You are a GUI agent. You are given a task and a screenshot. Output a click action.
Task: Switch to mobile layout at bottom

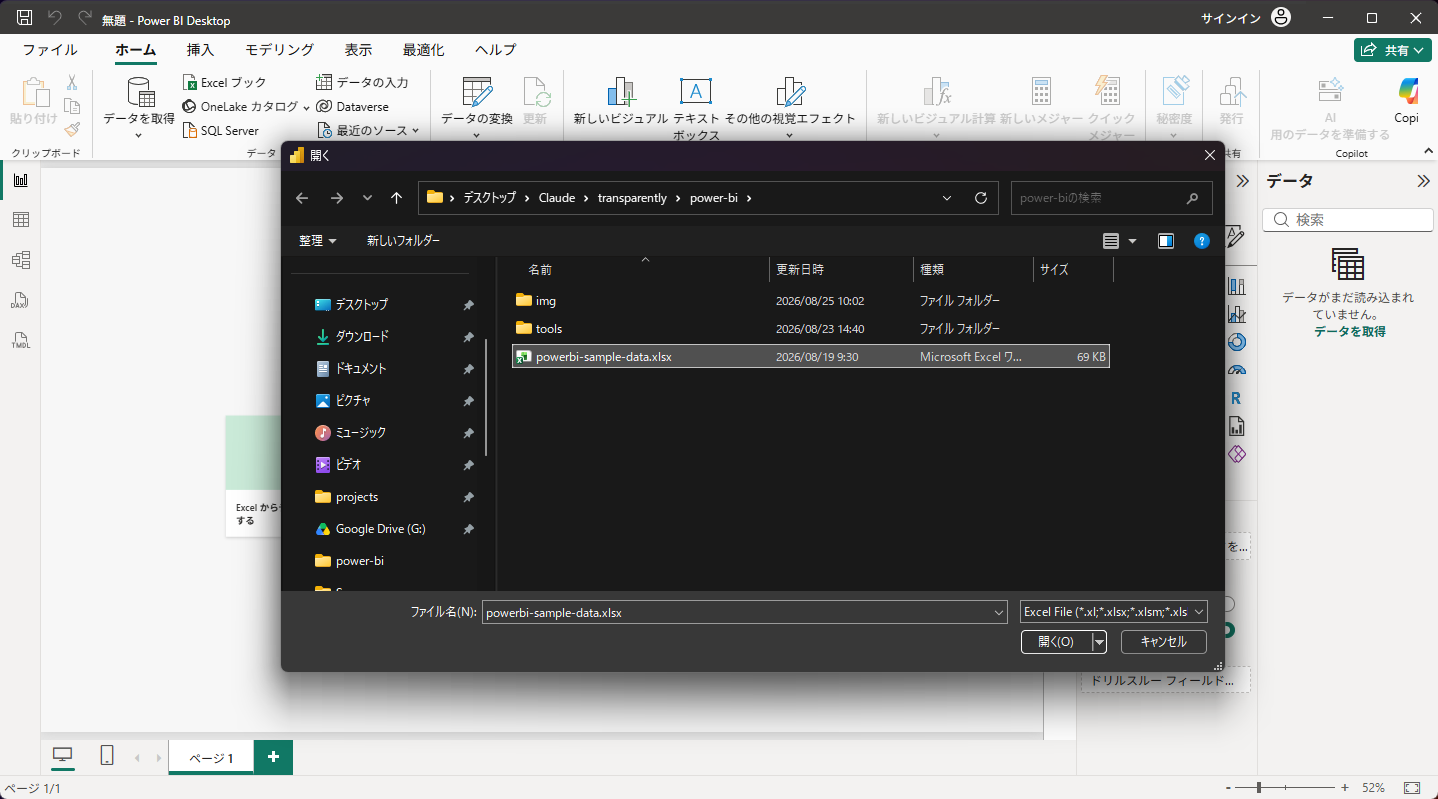coord(107,756)
